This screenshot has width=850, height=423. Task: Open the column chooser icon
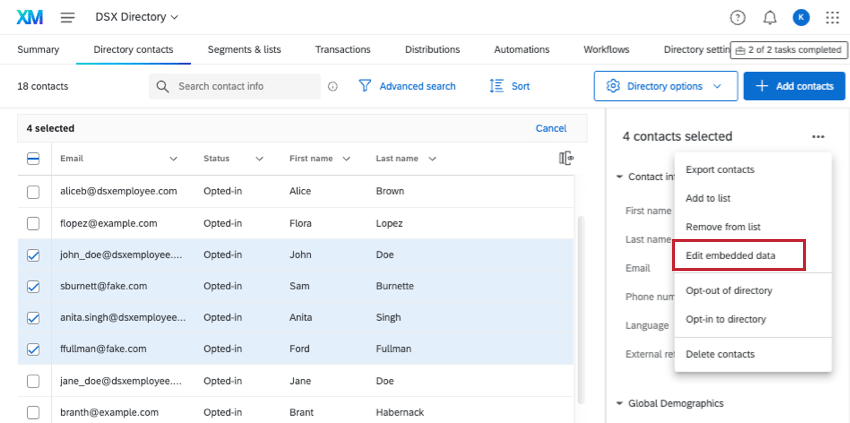567,158
